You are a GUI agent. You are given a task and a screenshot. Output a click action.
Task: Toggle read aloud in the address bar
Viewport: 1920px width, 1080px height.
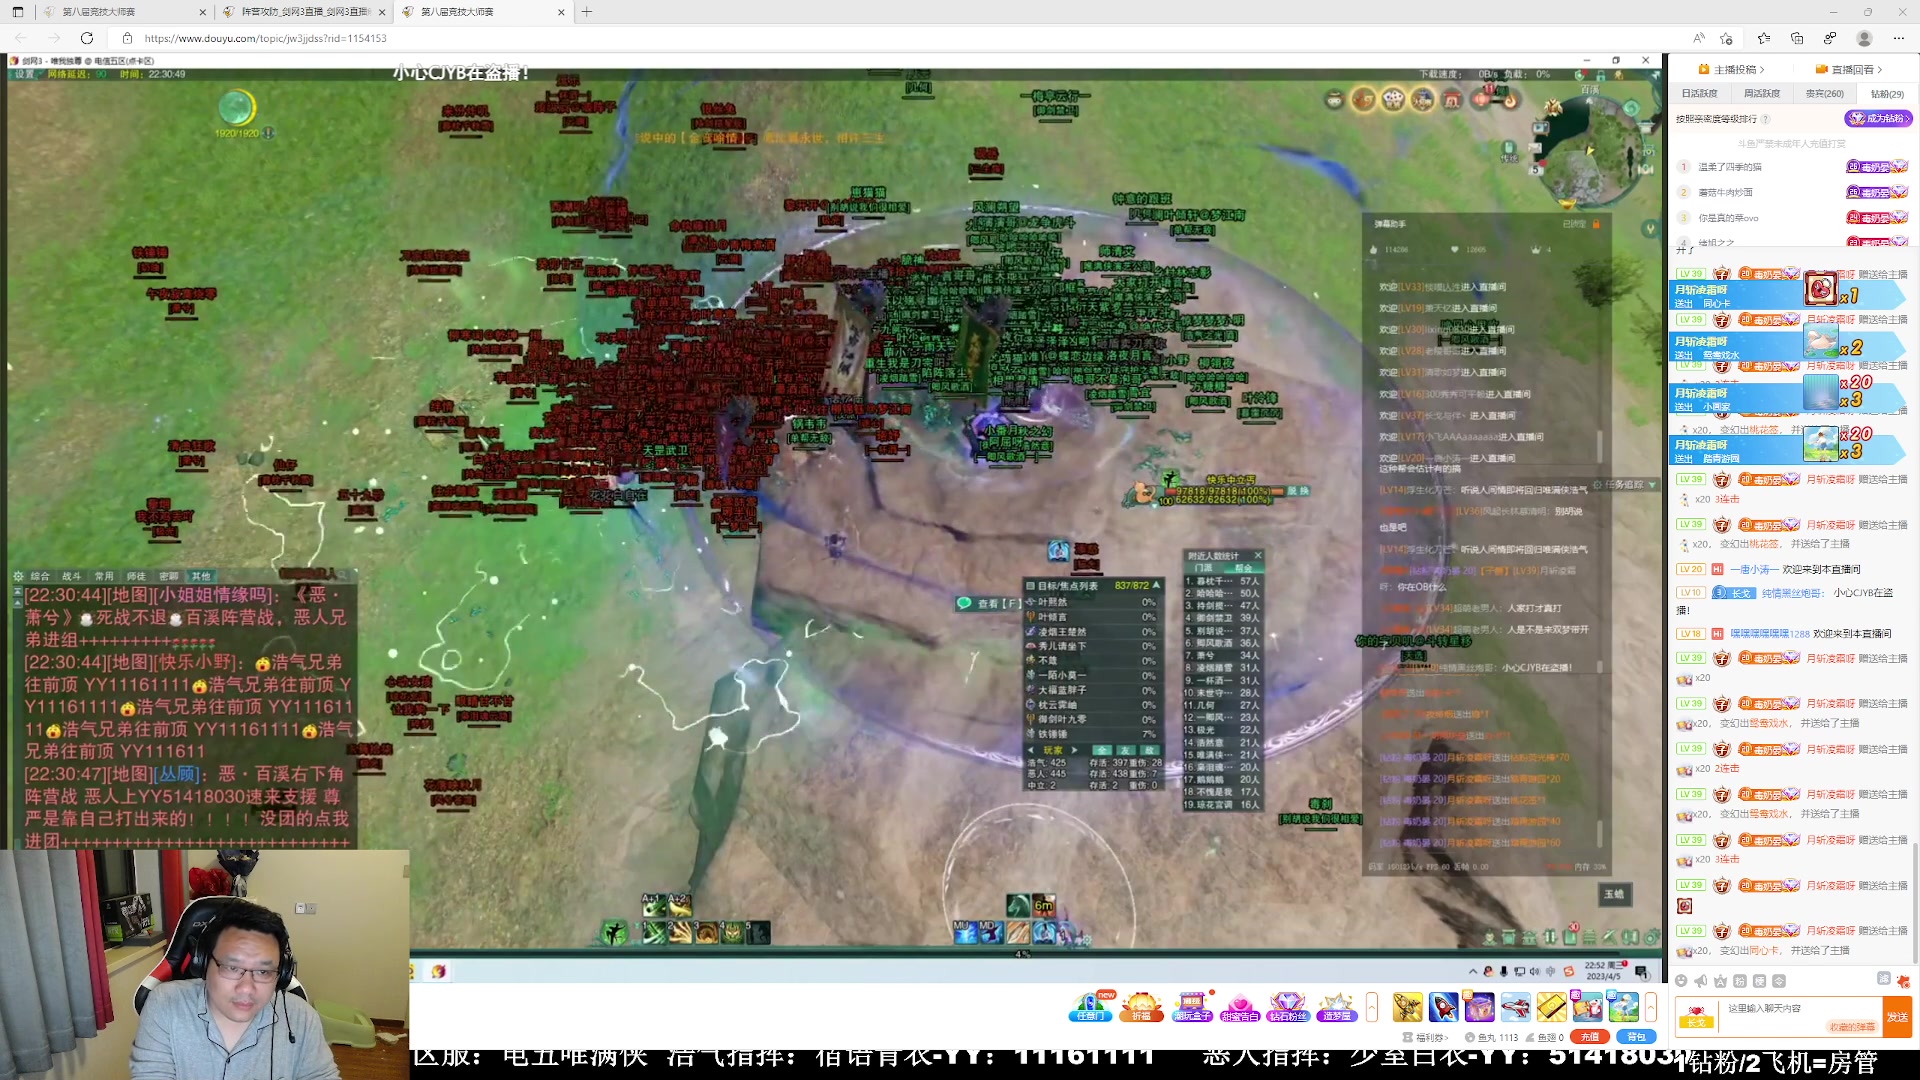point(1698,38)
